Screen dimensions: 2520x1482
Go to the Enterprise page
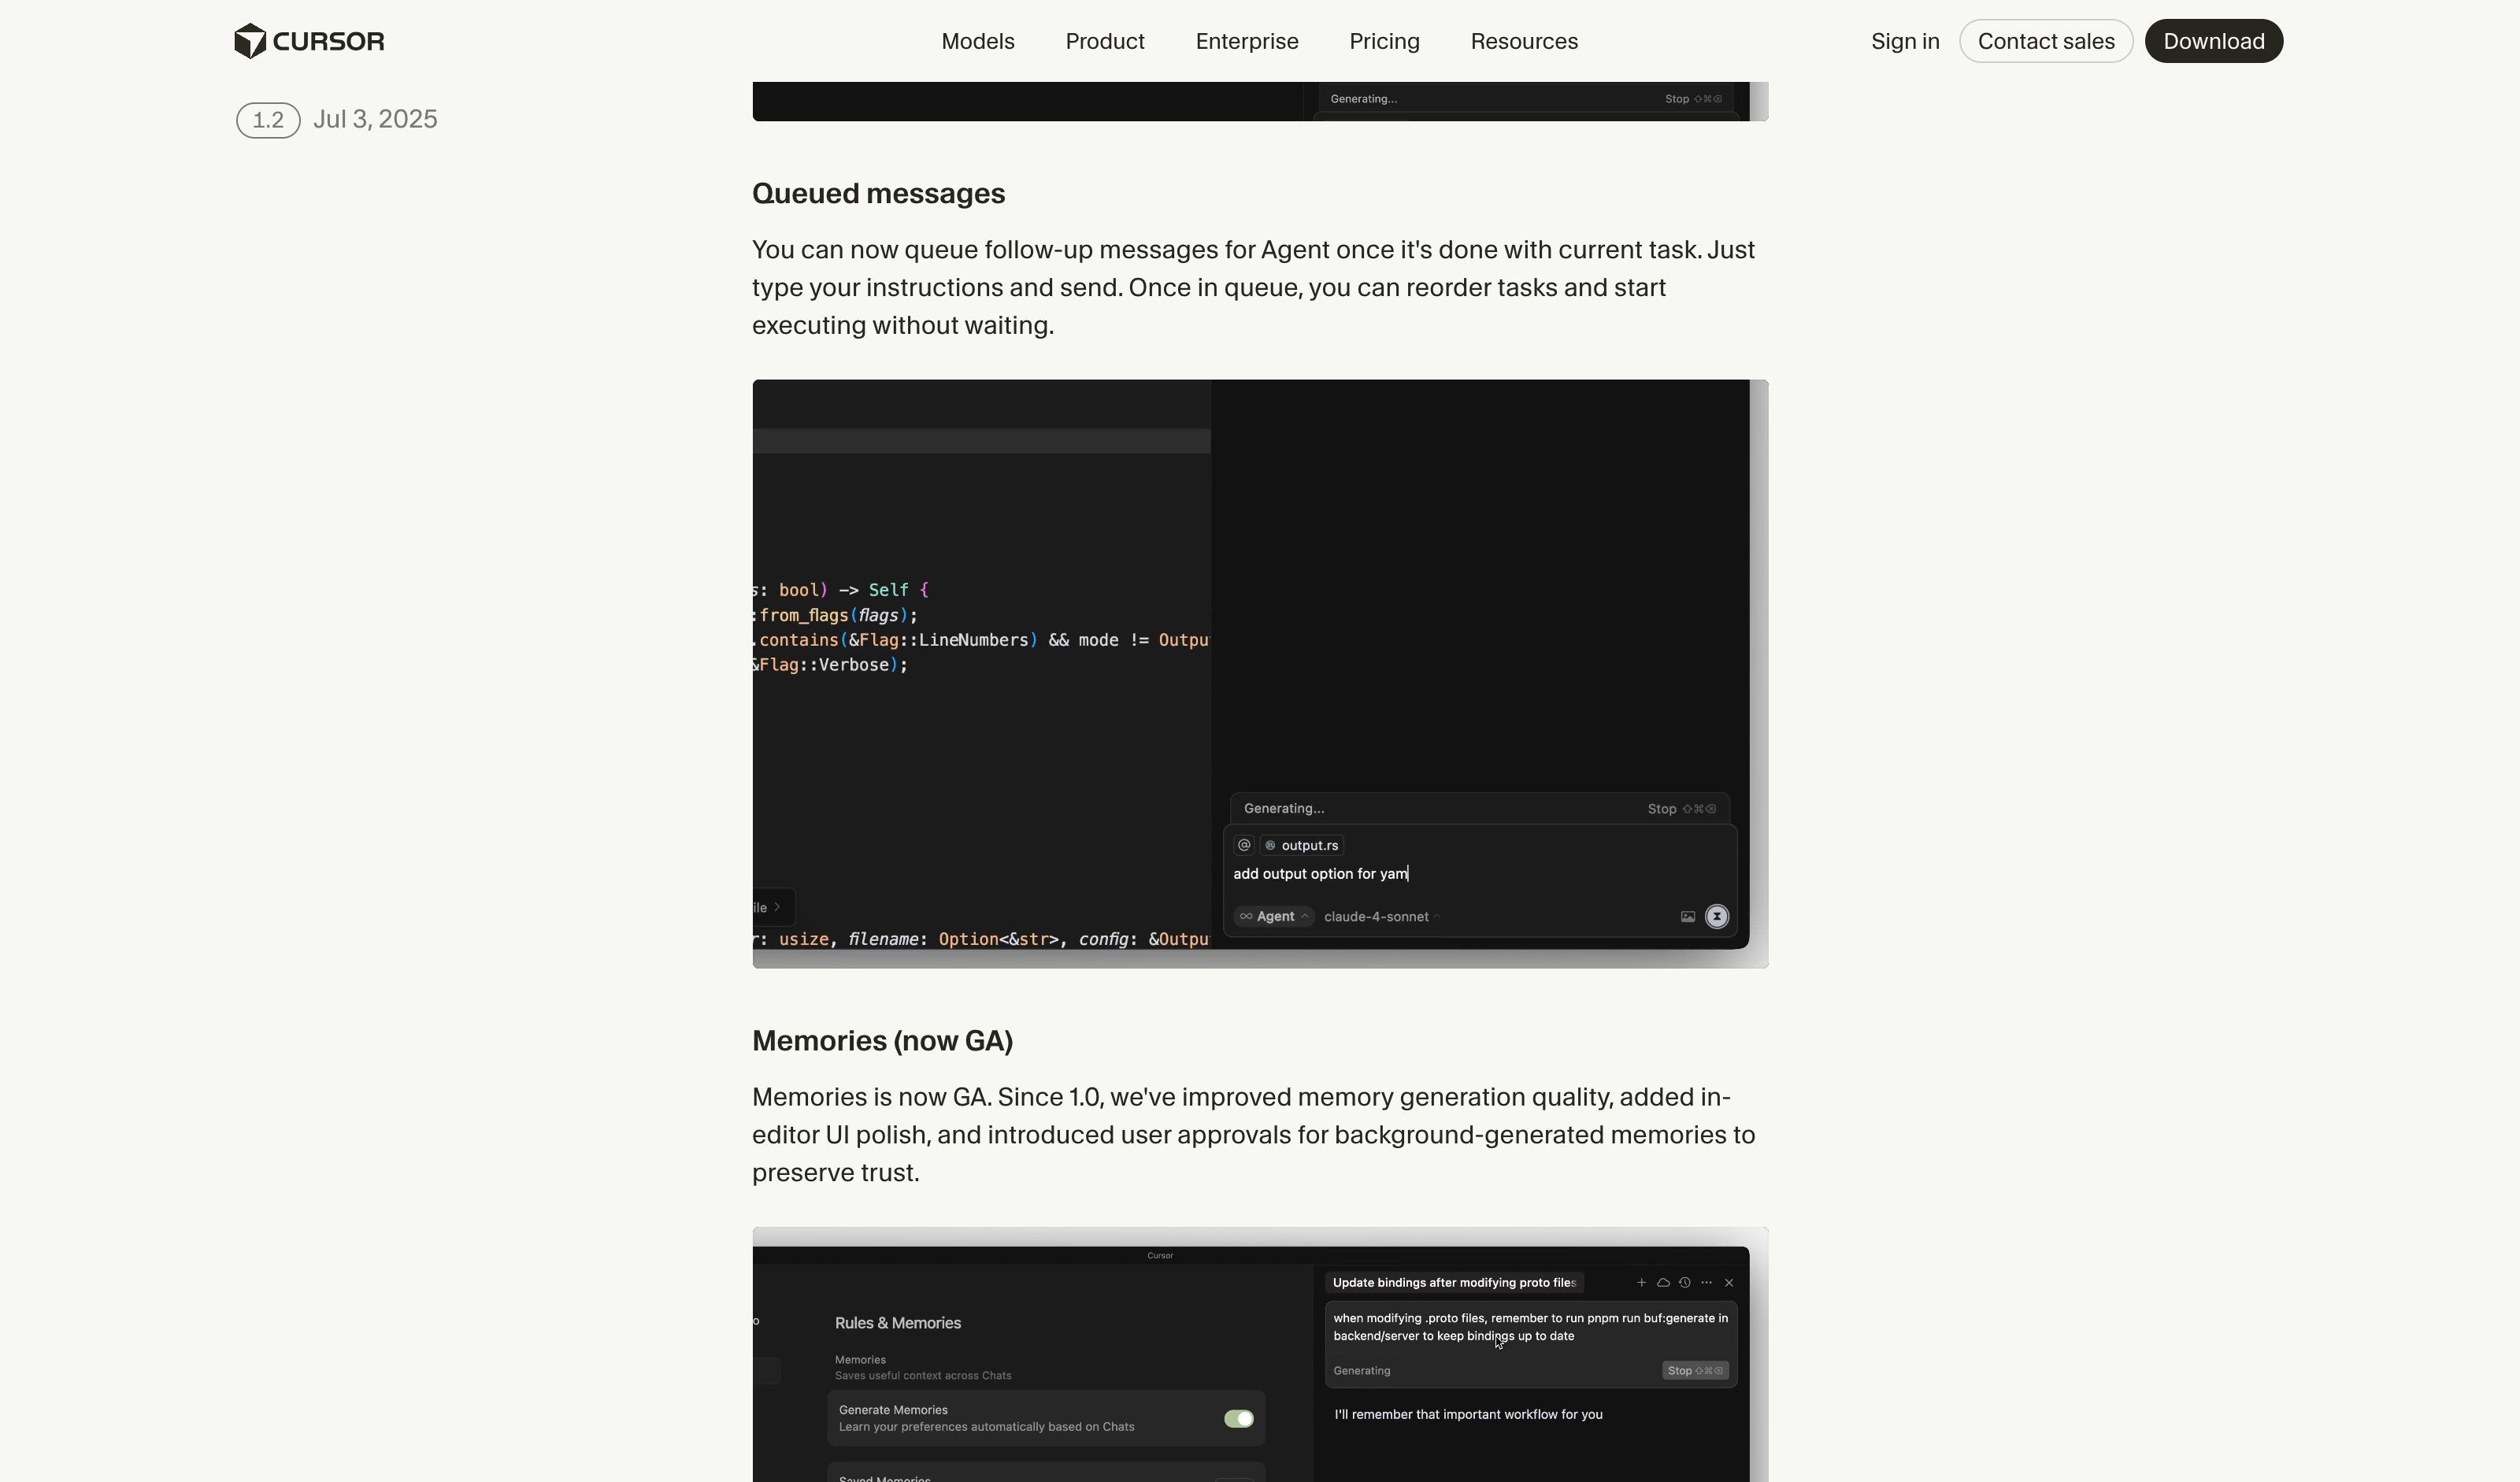(x=1246, y=41)
